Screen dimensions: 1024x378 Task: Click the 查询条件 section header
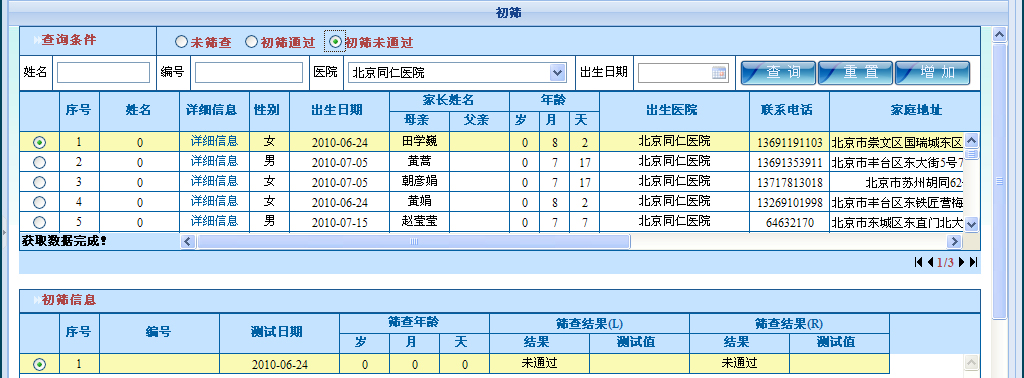(x=69, y=40)
